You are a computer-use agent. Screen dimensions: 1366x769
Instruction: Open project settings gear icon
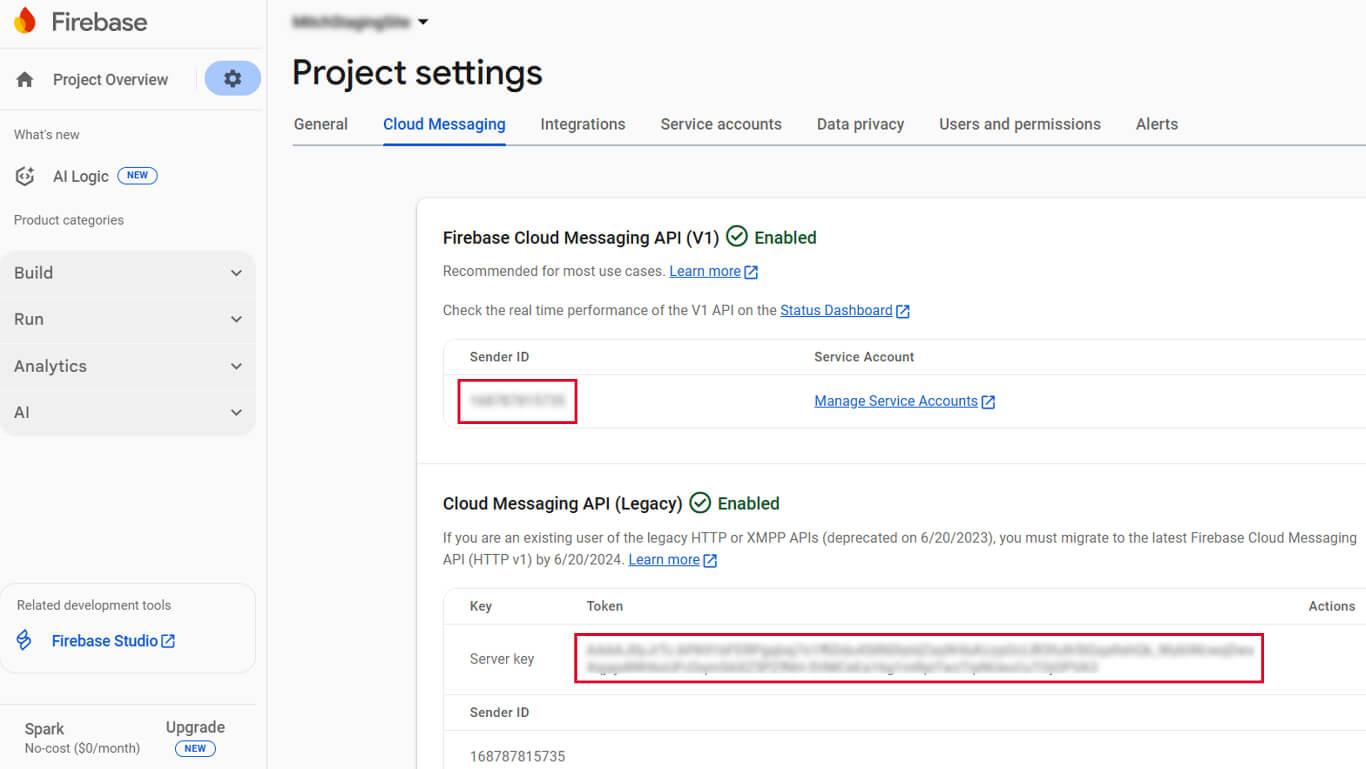tap(233, 79)
